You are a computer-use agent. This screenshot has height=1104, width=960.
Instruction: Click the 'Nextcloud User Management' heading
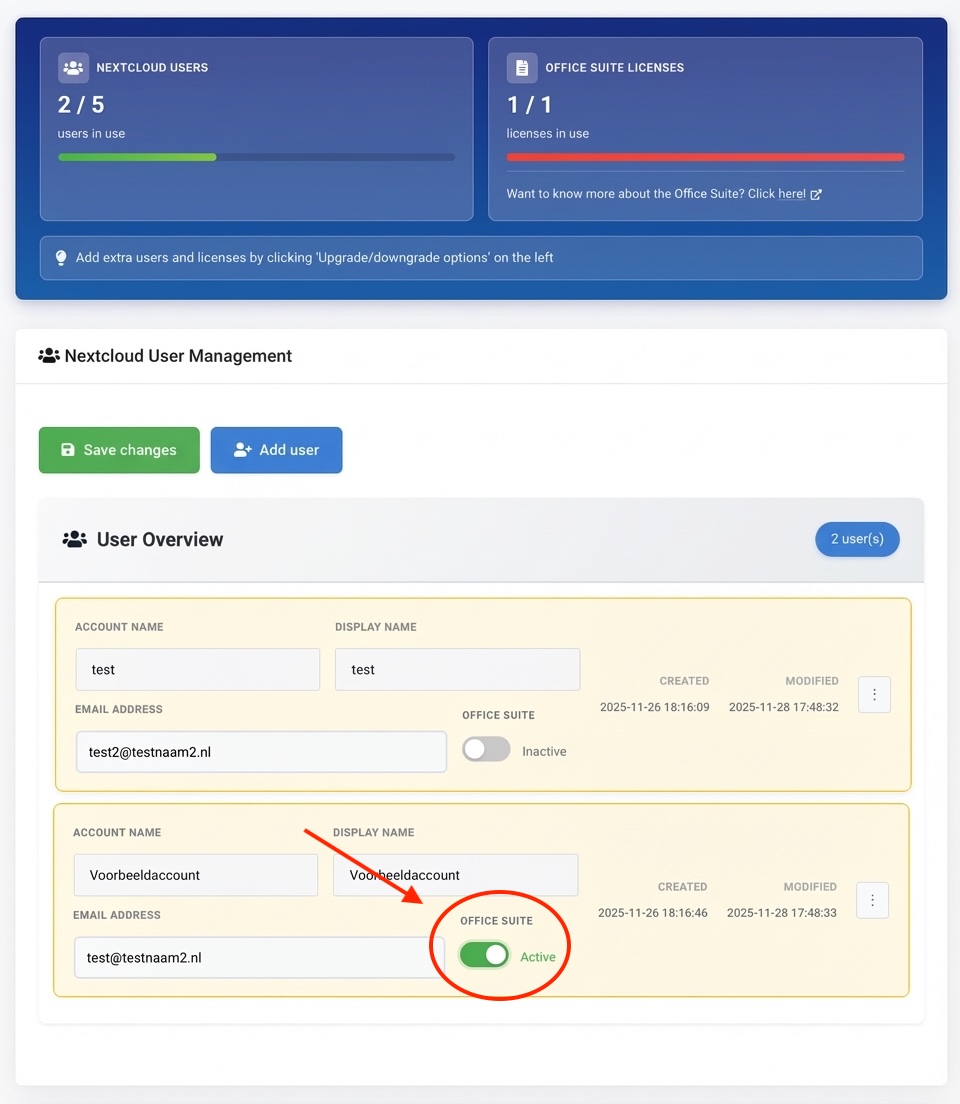pyautogui.click(x=177, y=356)
